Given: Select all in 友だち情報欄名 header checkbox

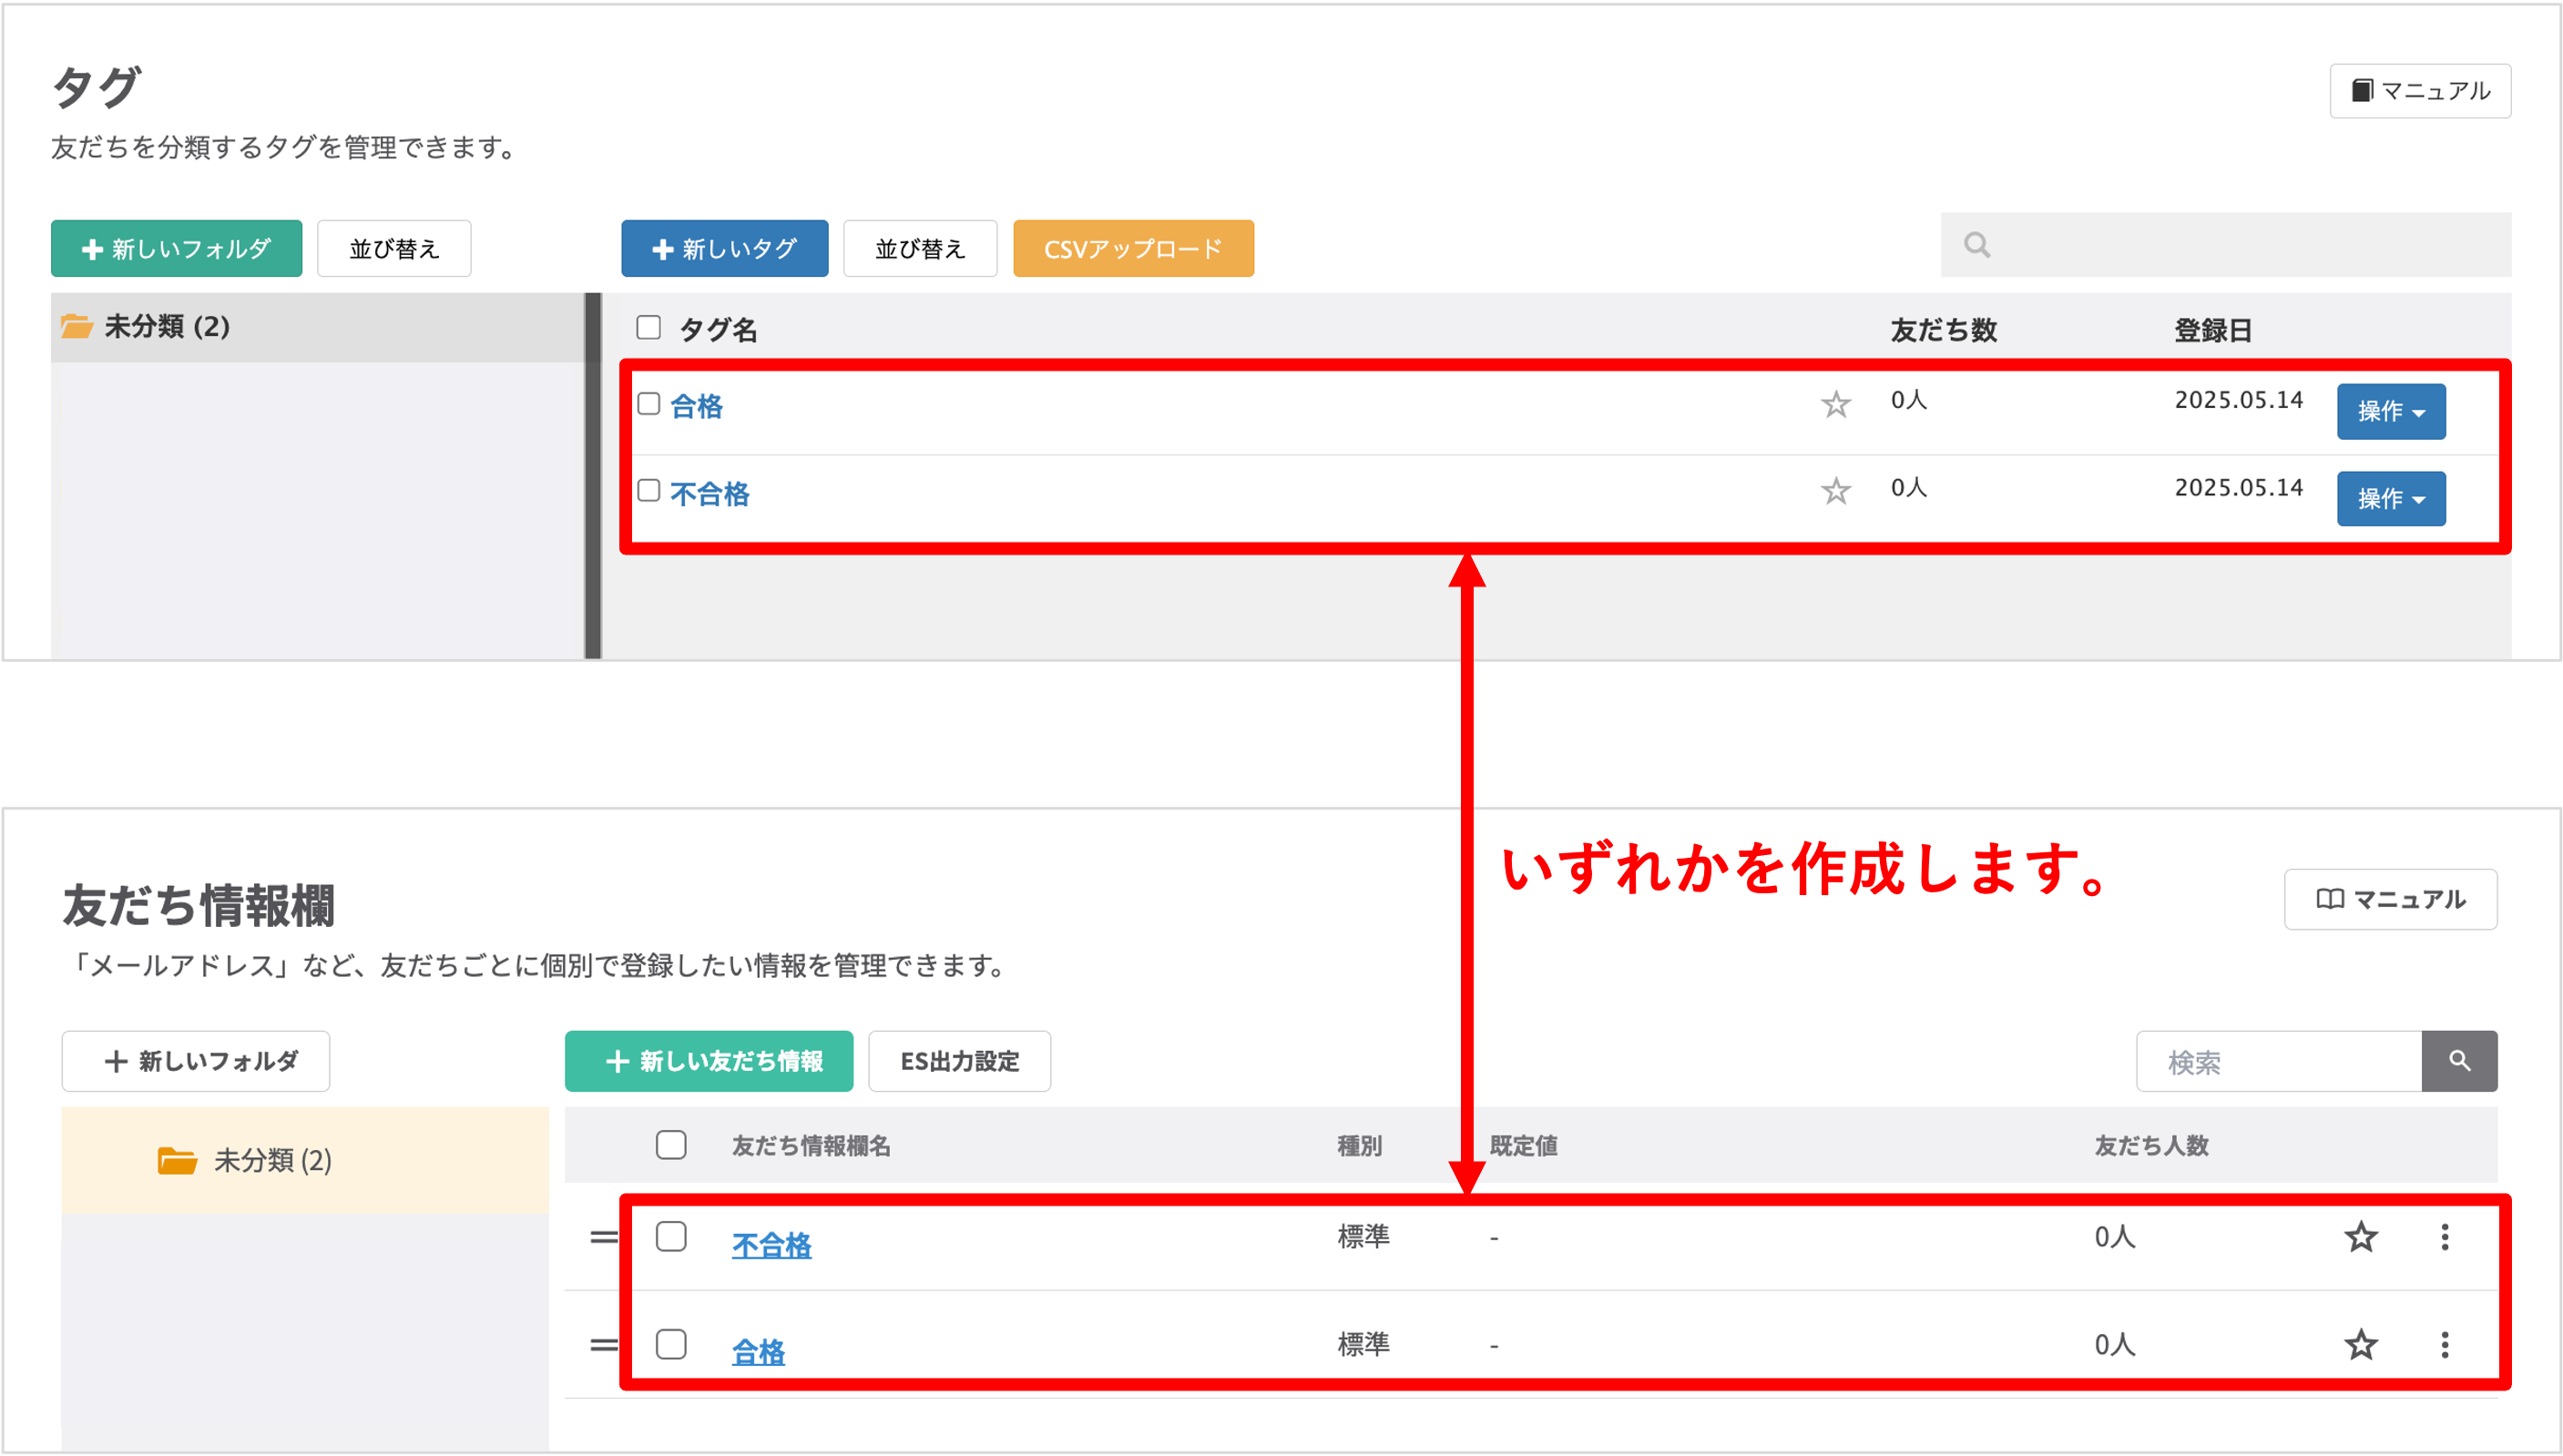Looking at the screenshot, I should [x=671, y=1144].
